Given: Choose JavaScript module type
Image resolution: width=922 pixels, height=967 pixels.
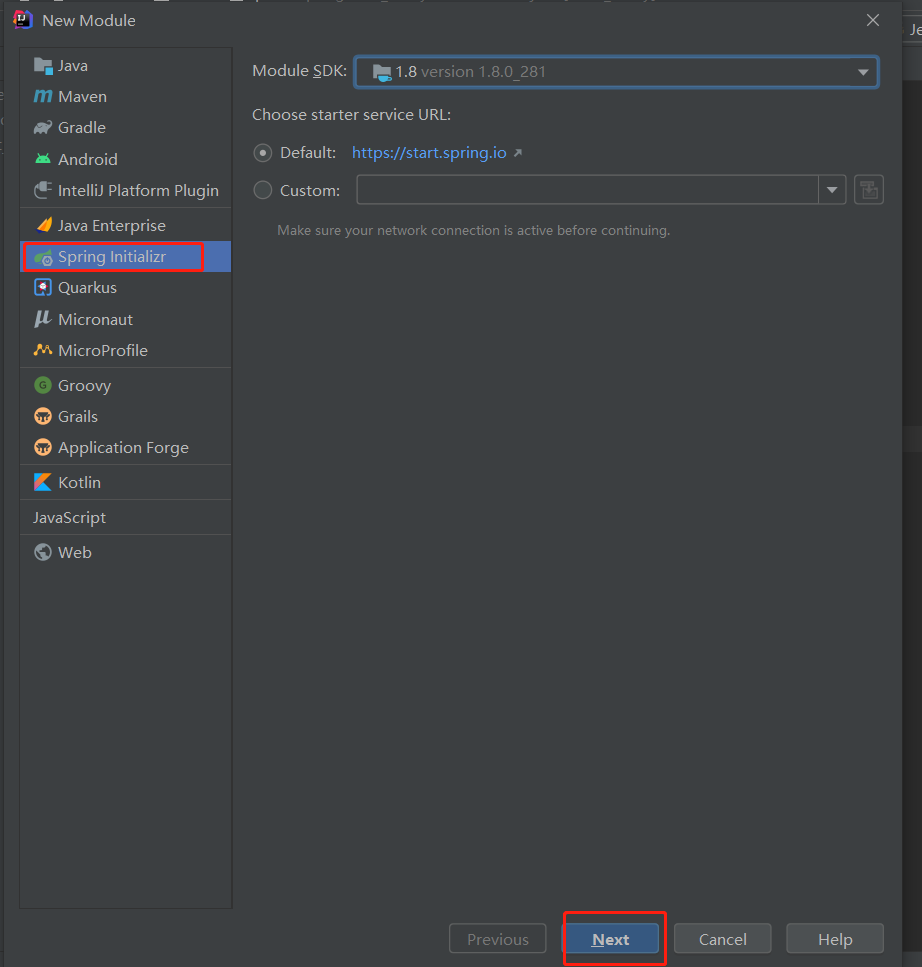Looking at the screenshot, I should [x=69, y=517].
